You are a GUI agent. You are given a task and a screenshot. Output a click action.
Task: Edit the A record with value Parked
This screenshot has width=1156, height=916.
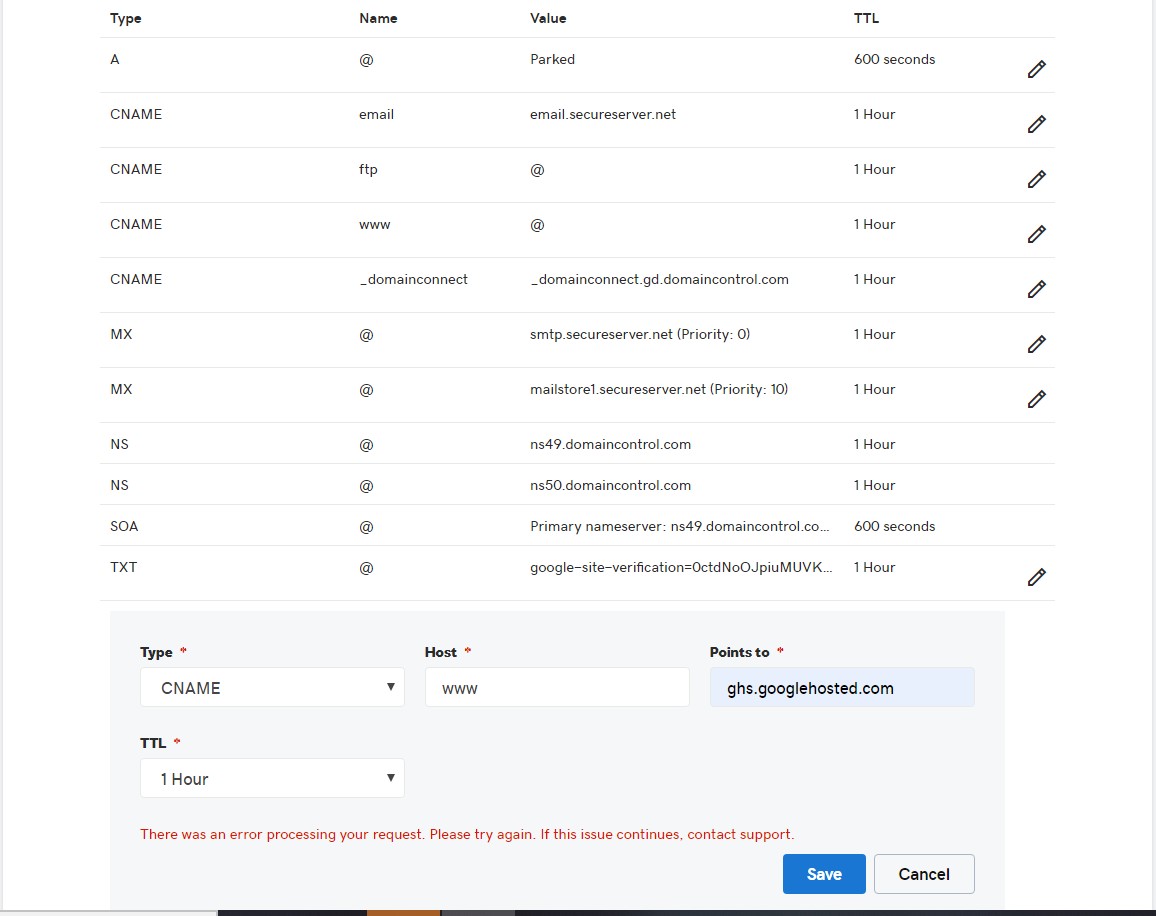pos(1037,69)
